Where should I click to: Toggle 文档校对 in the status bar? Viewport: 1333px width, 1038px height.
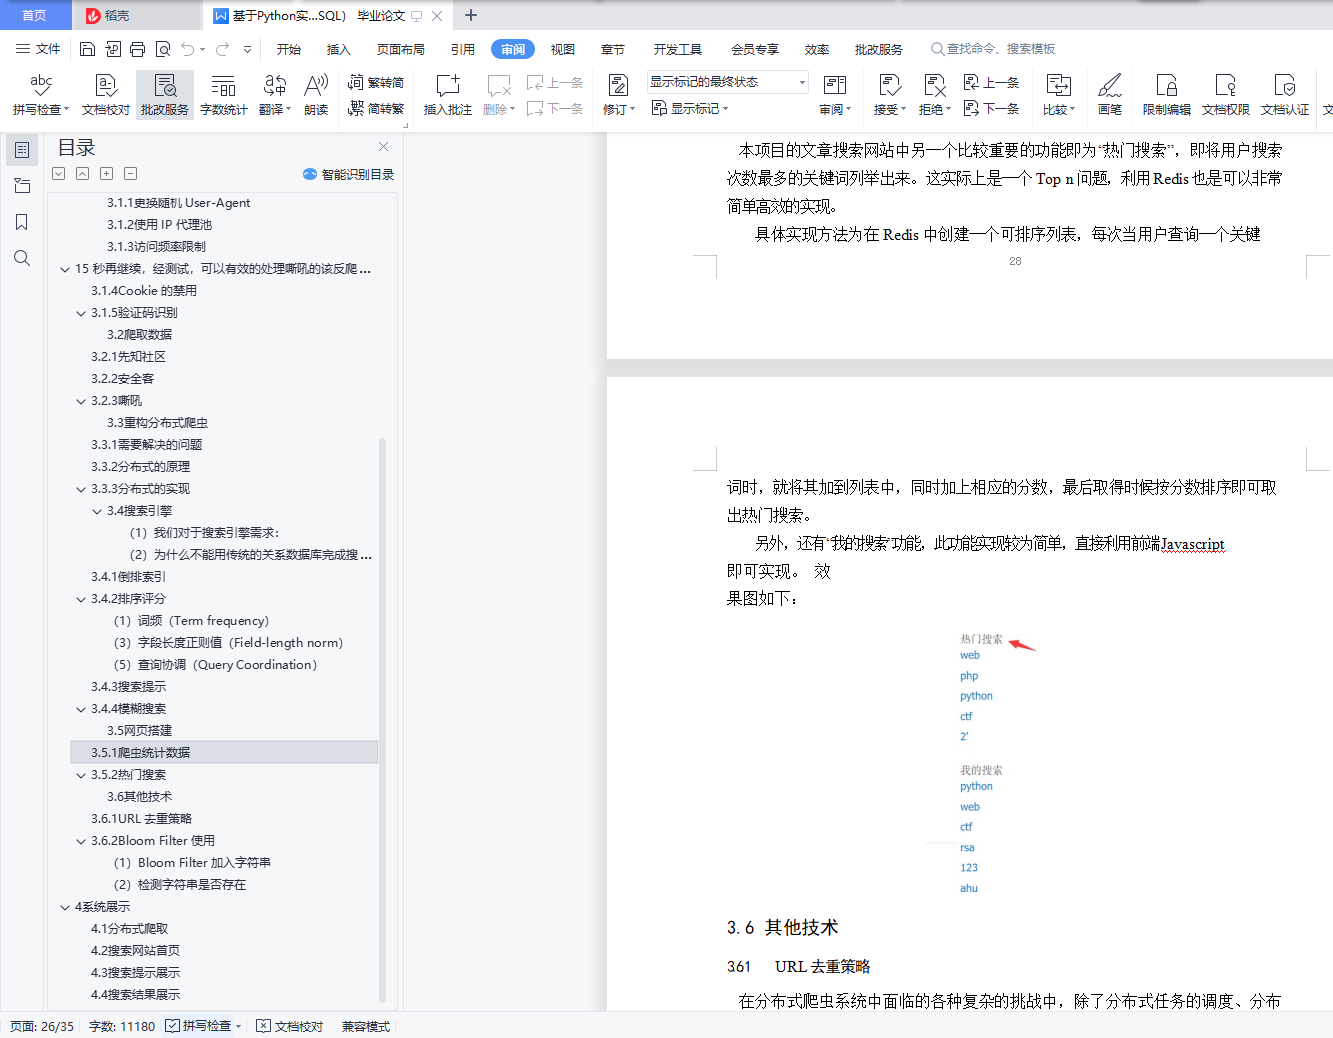click(x=290, y=1026)
